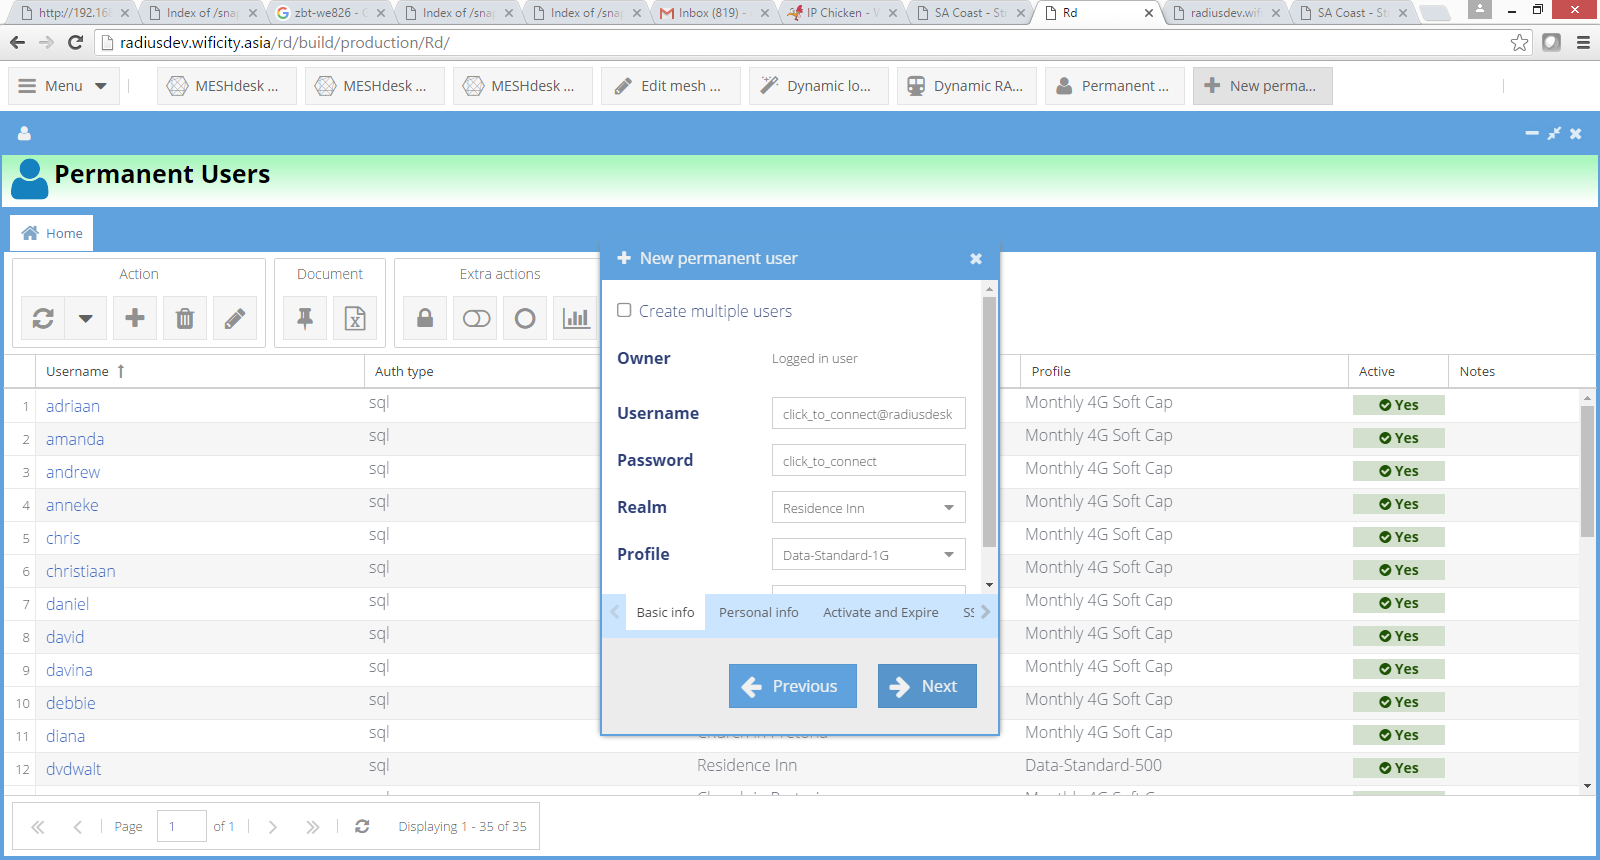Click the trash delete icon
Image resolution: width=1600 pixels, height=860 pixels.
[185, 319]
